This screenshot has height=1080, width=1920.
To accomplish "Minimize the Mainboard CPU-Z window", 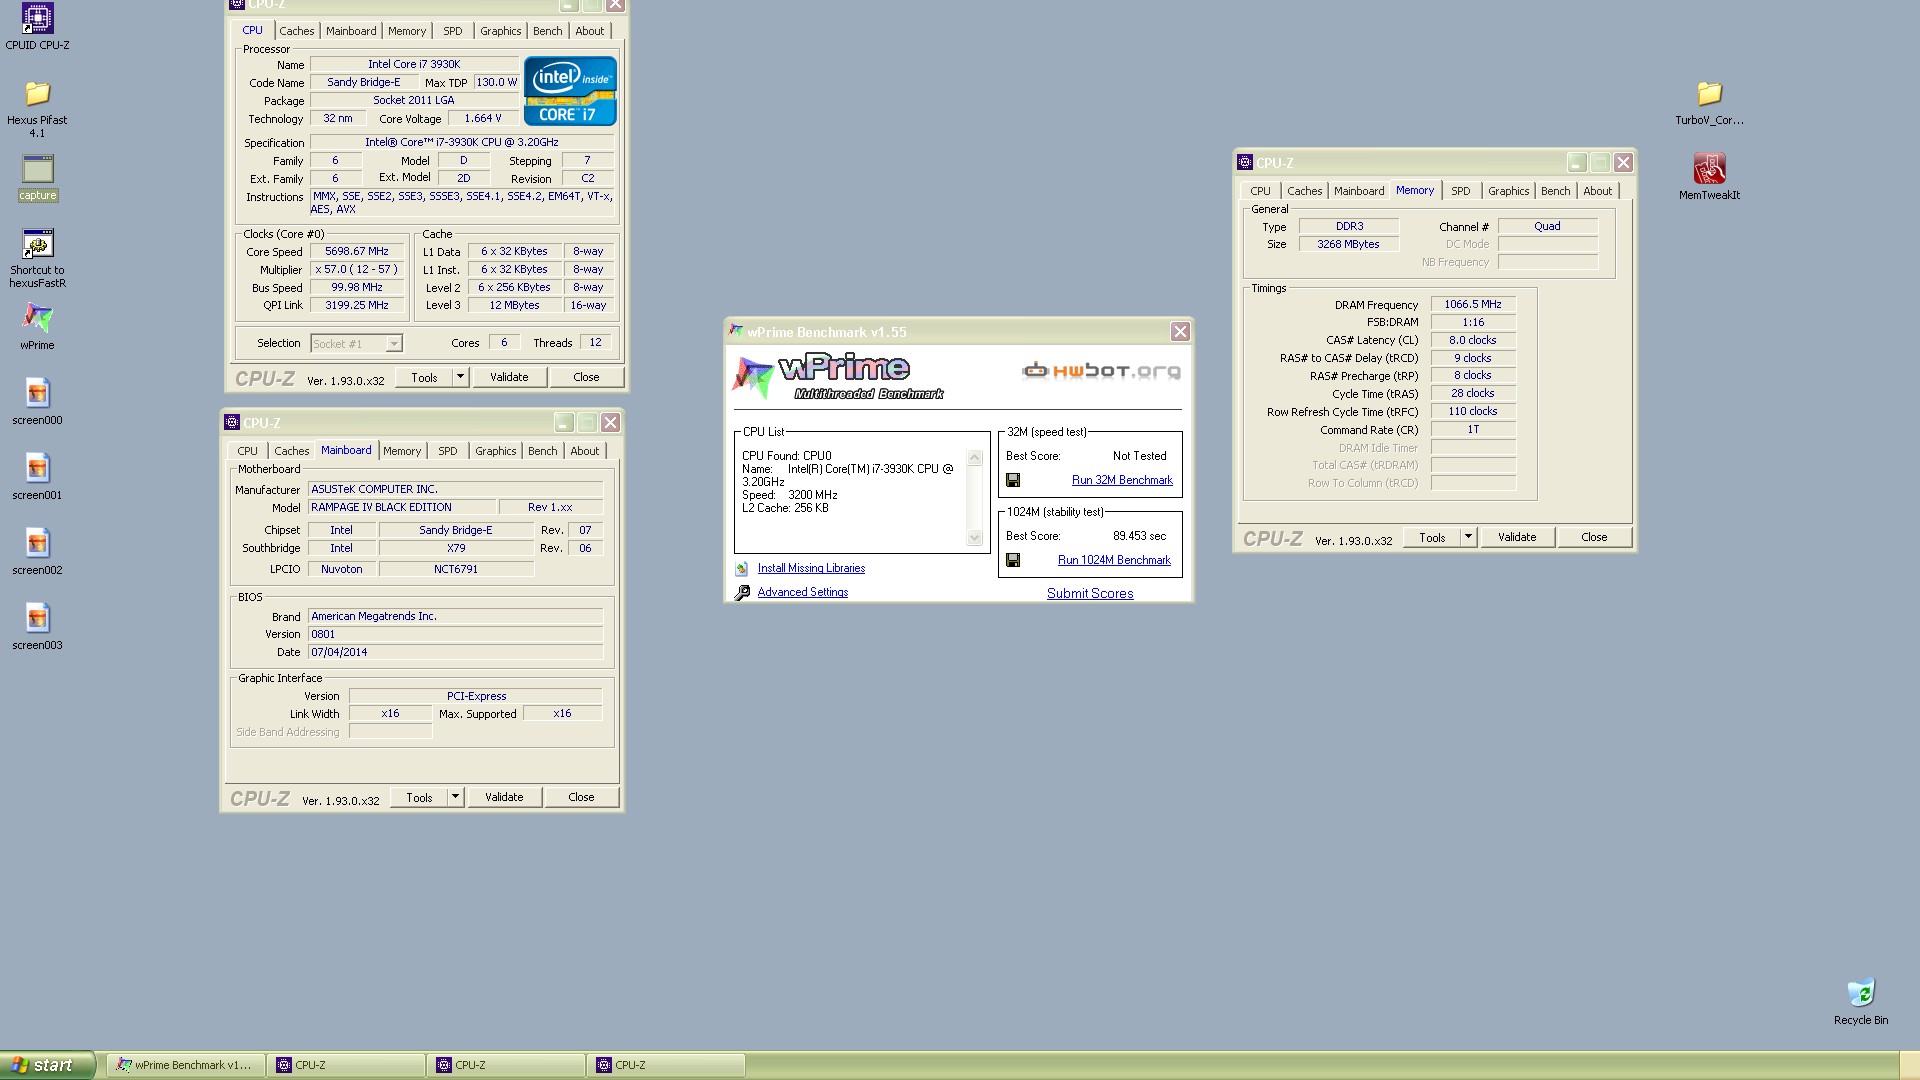I will point(564,423).
